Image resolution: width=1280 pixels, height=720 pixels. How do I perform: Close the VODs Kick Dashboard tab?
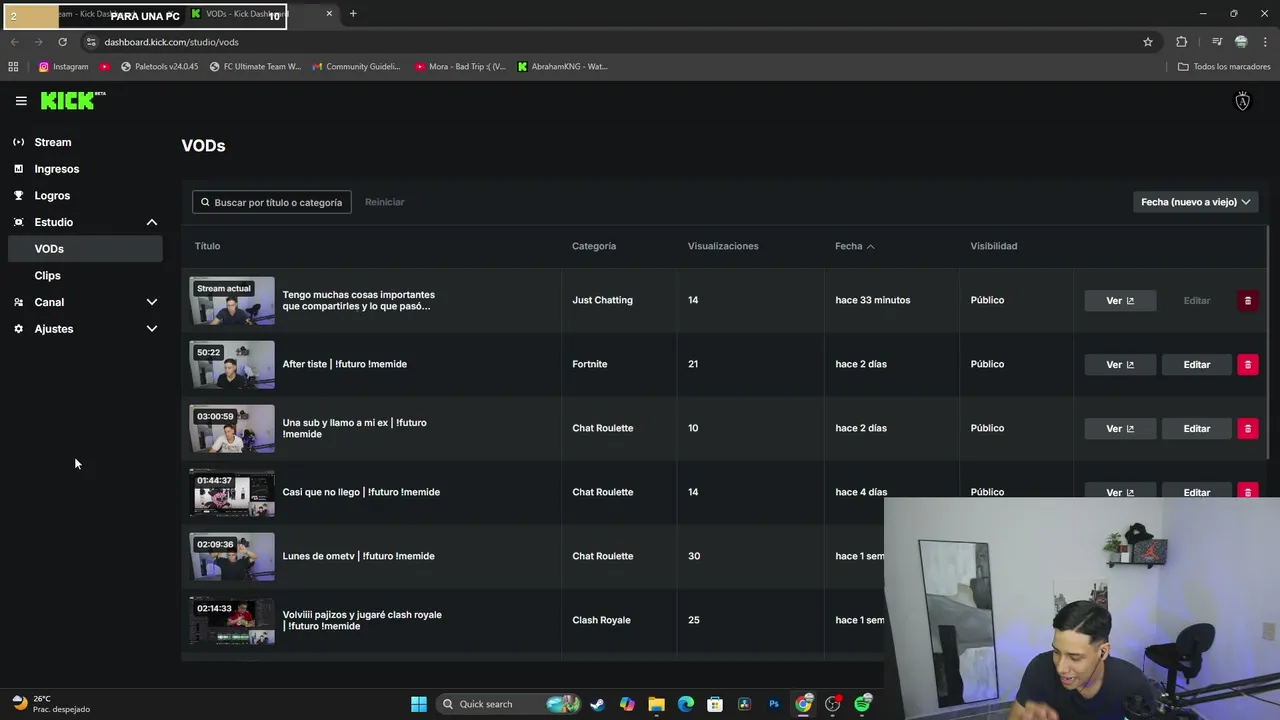tap(329, 14)
